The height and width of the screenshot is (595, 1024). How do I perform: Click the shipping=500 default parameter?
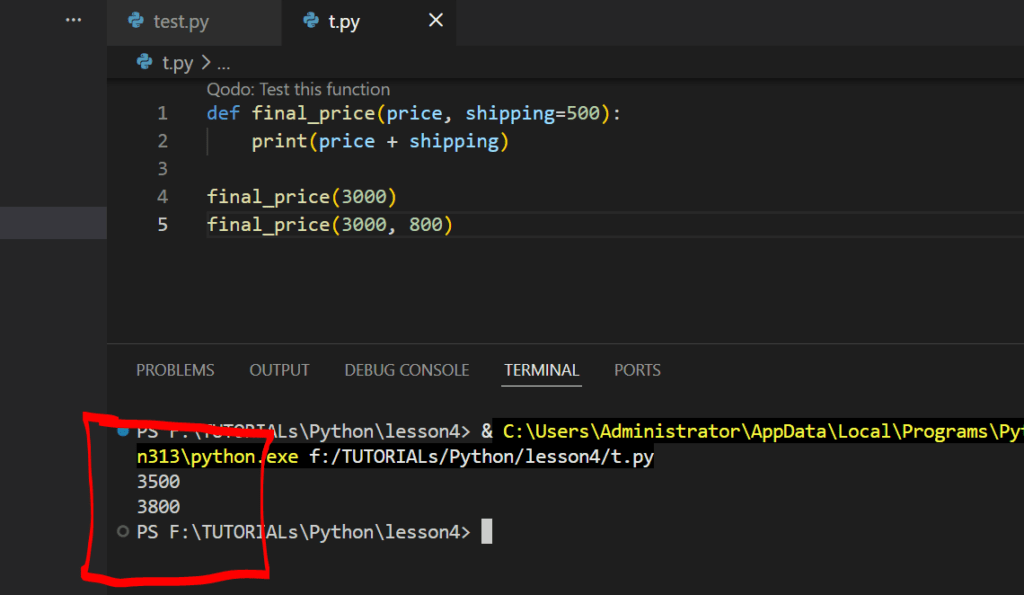pos(533,114)
